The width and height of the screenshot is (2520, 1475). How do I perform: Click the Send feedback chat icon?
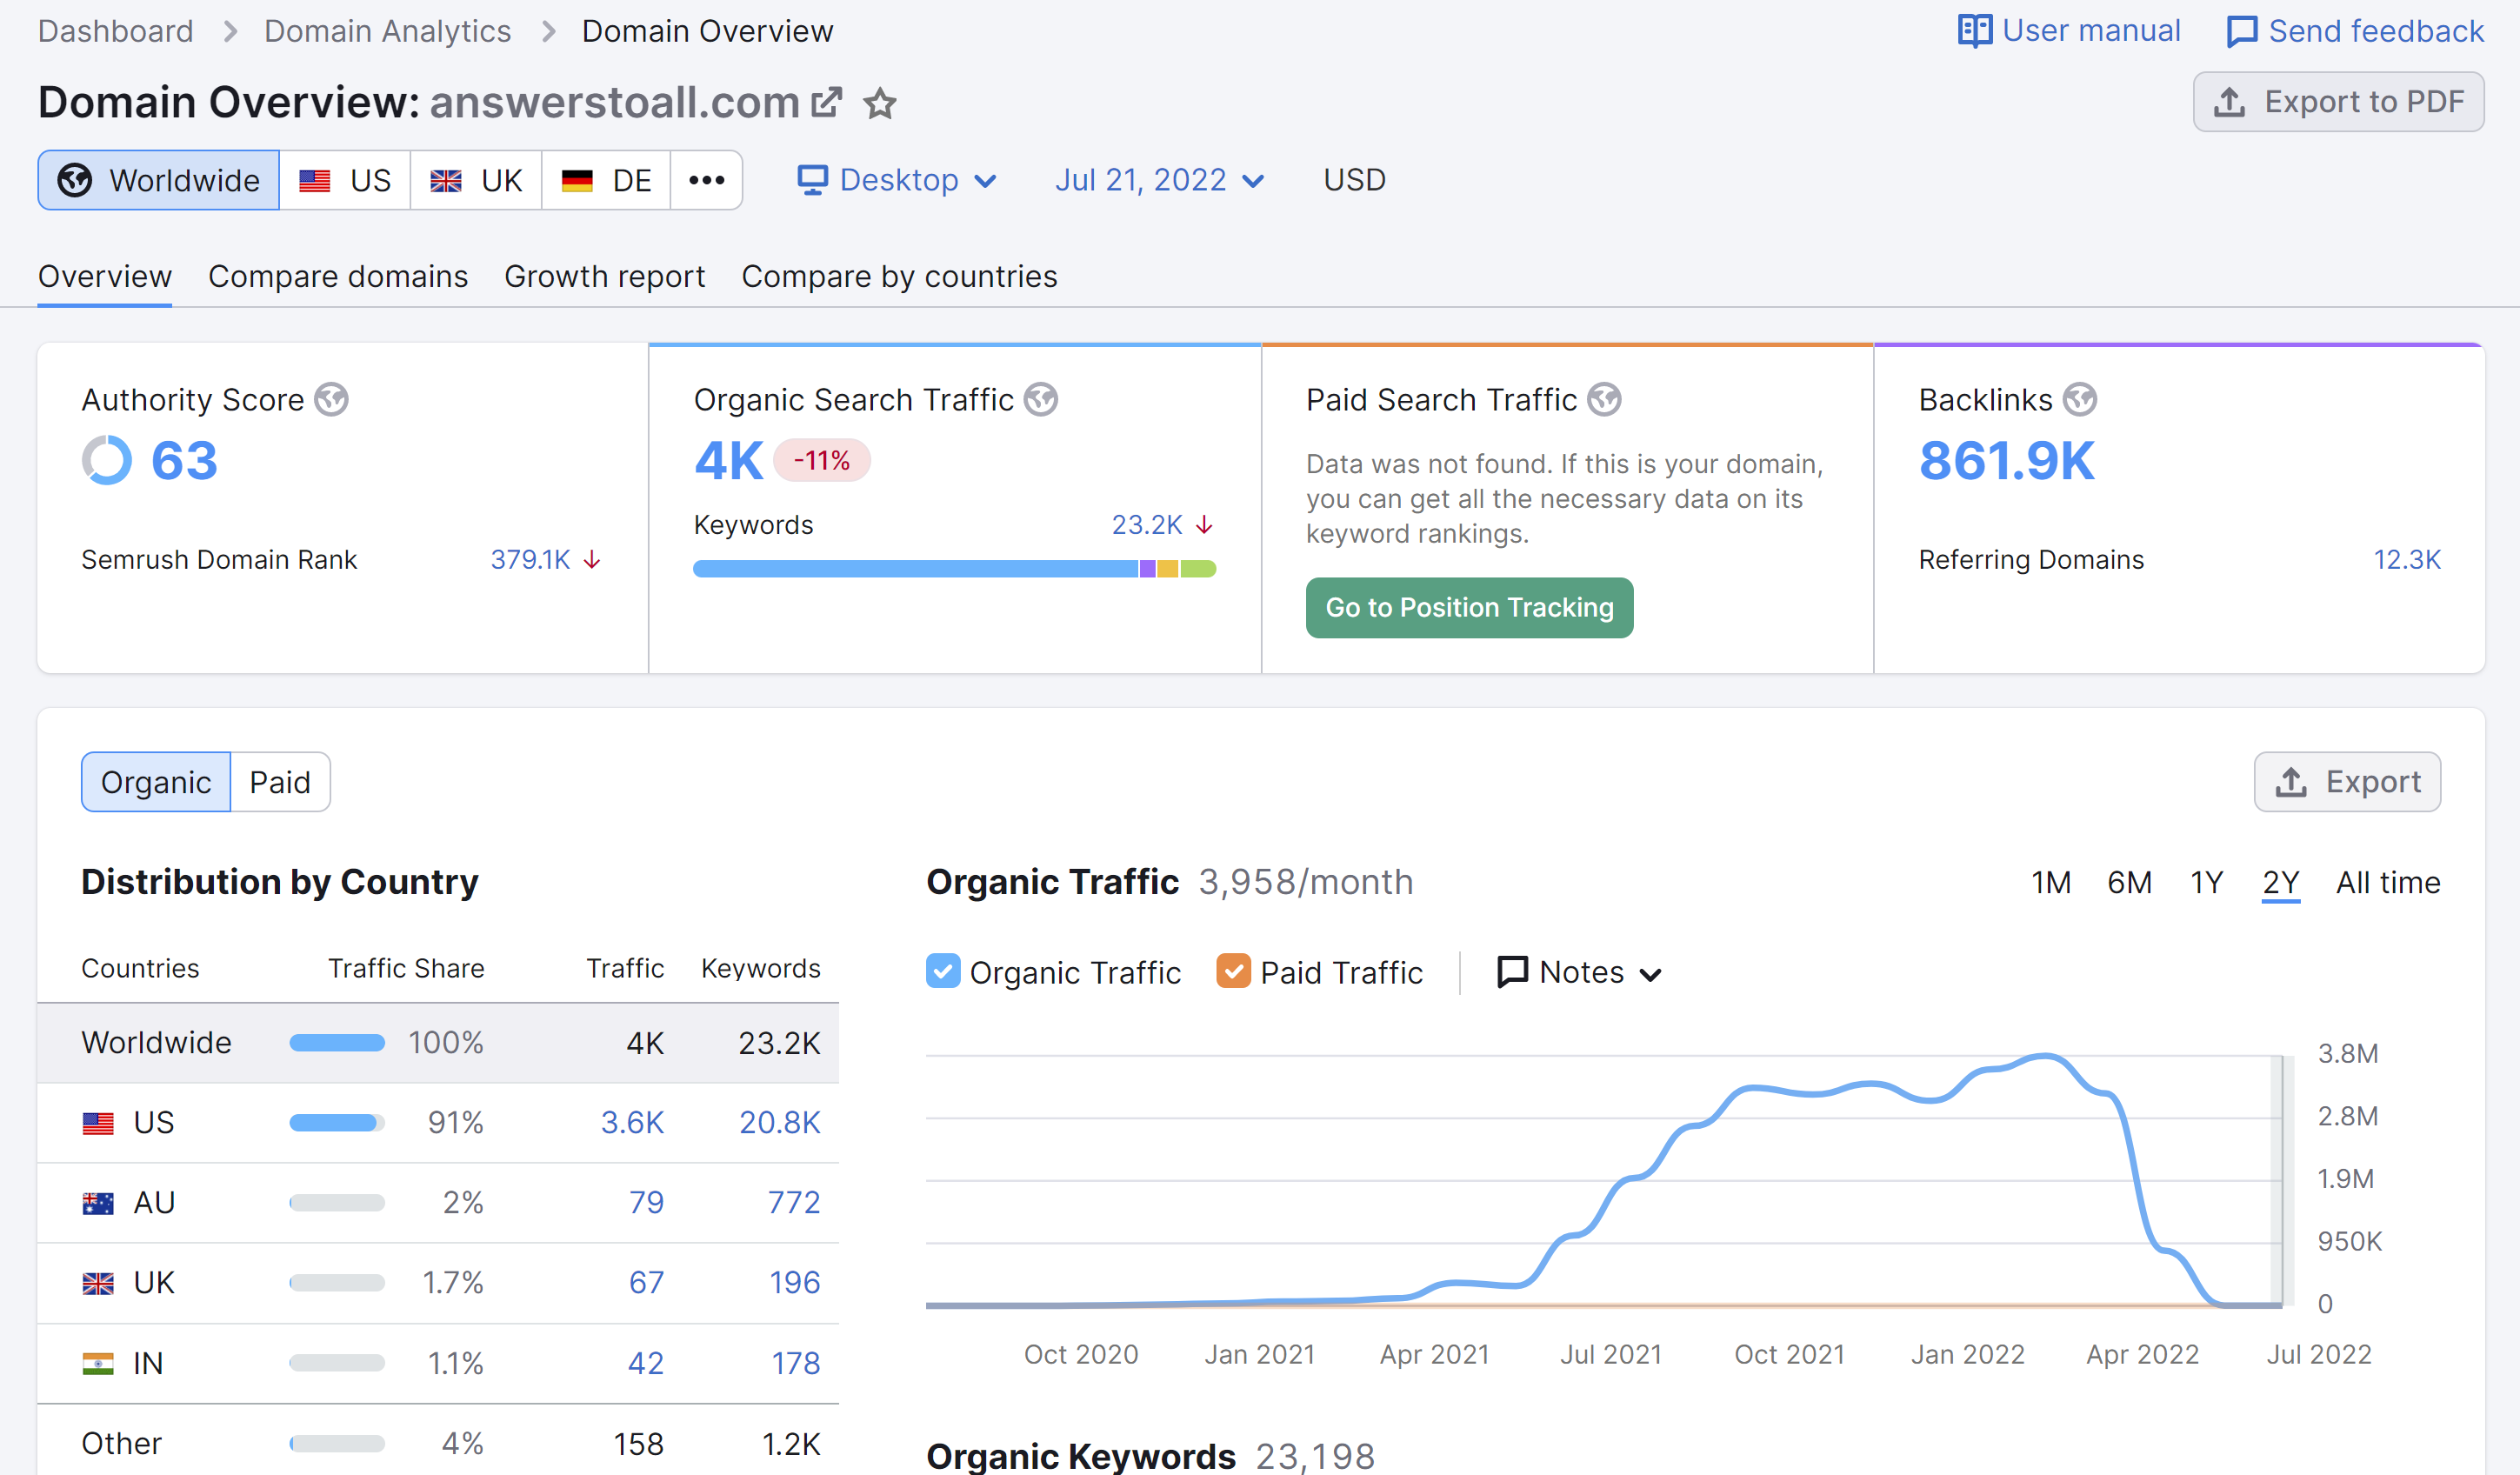(x=2242, y=32)
